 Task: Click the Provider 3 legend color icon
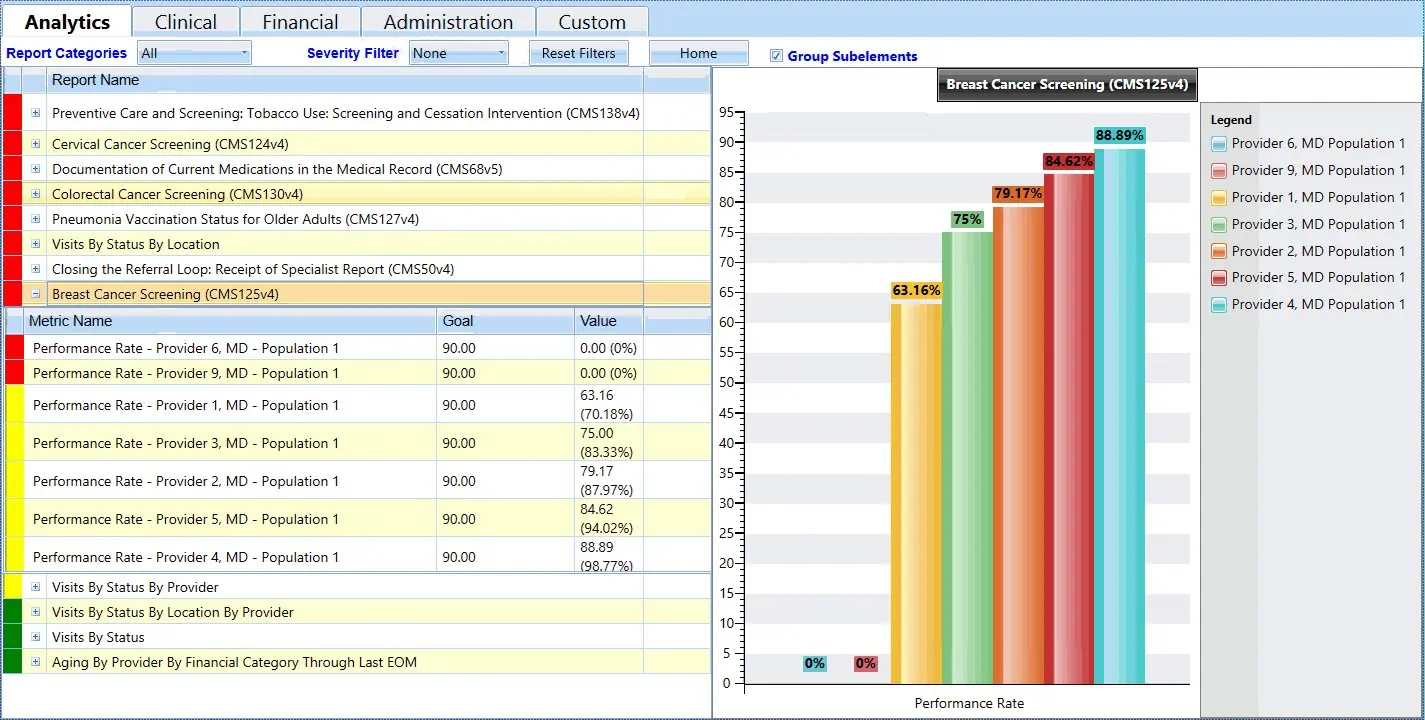[x=1218, y=224]
